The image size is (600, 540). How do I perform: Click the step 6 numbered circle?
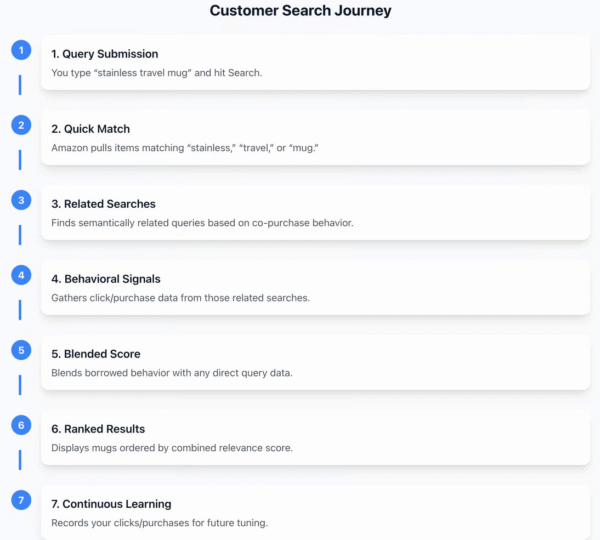[21, 425]
